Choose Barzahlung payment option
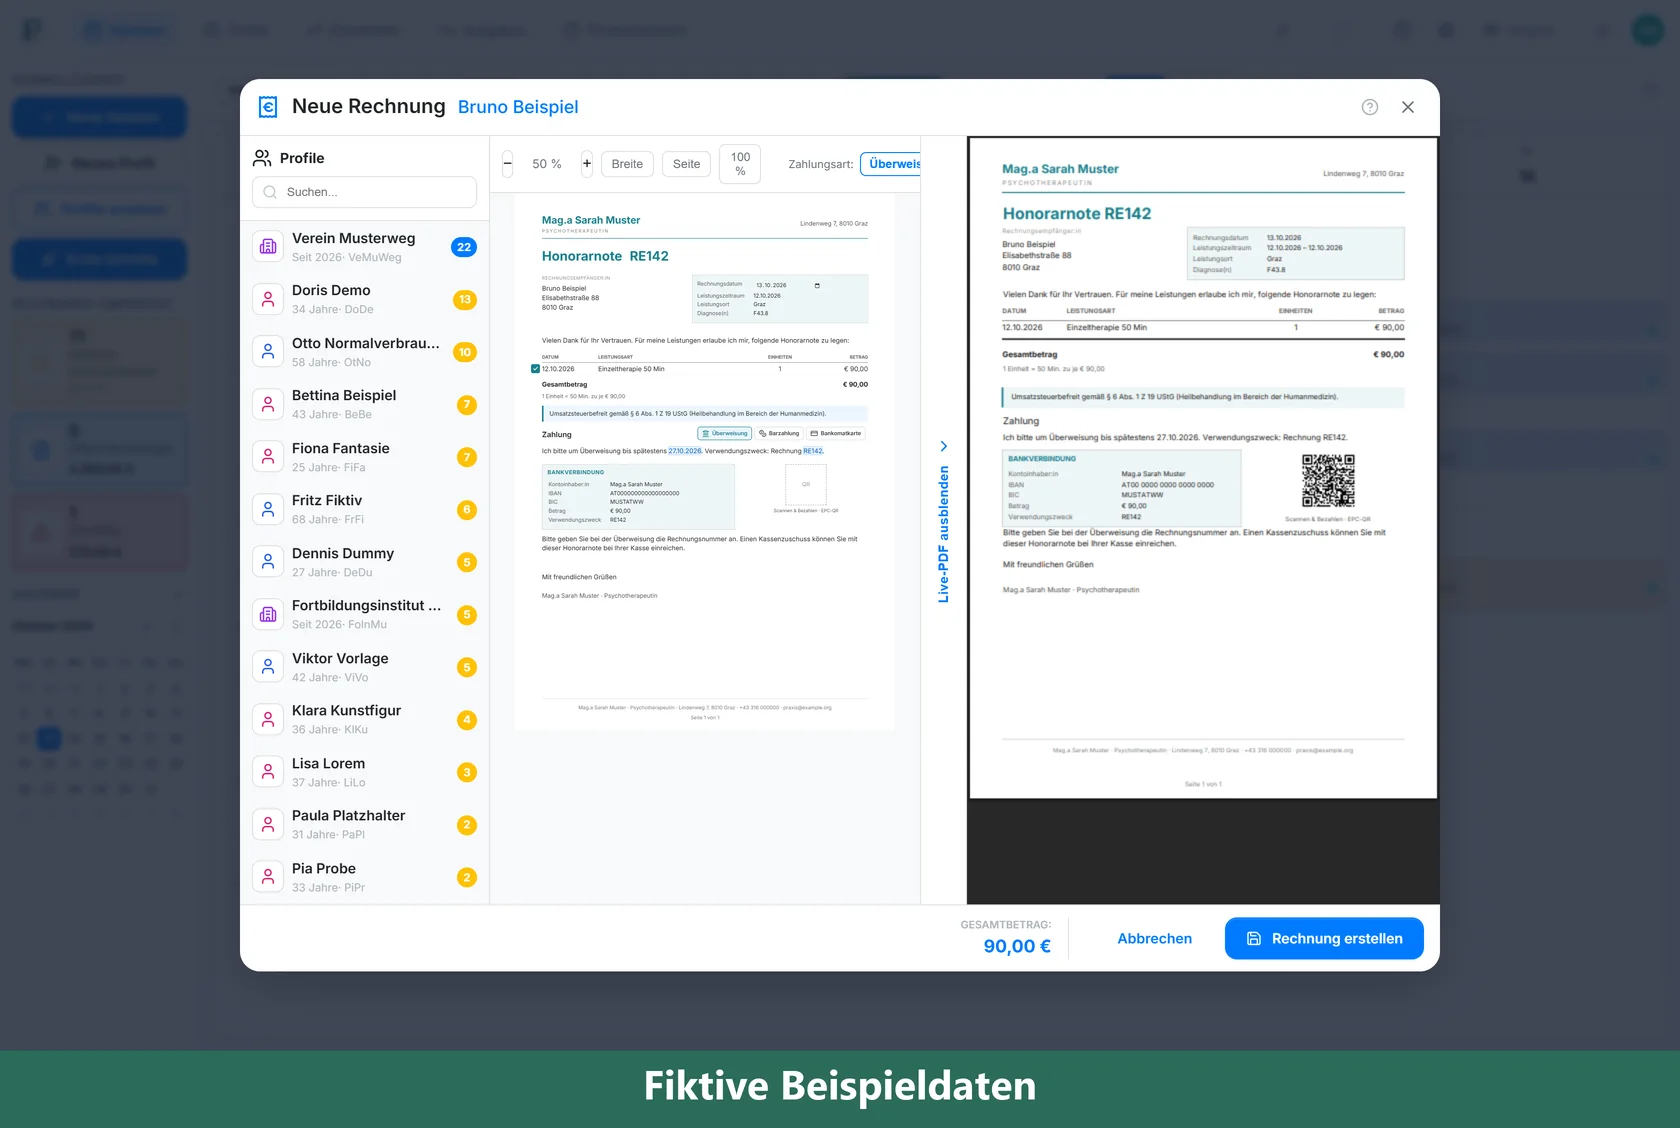 tap(779, 433)
